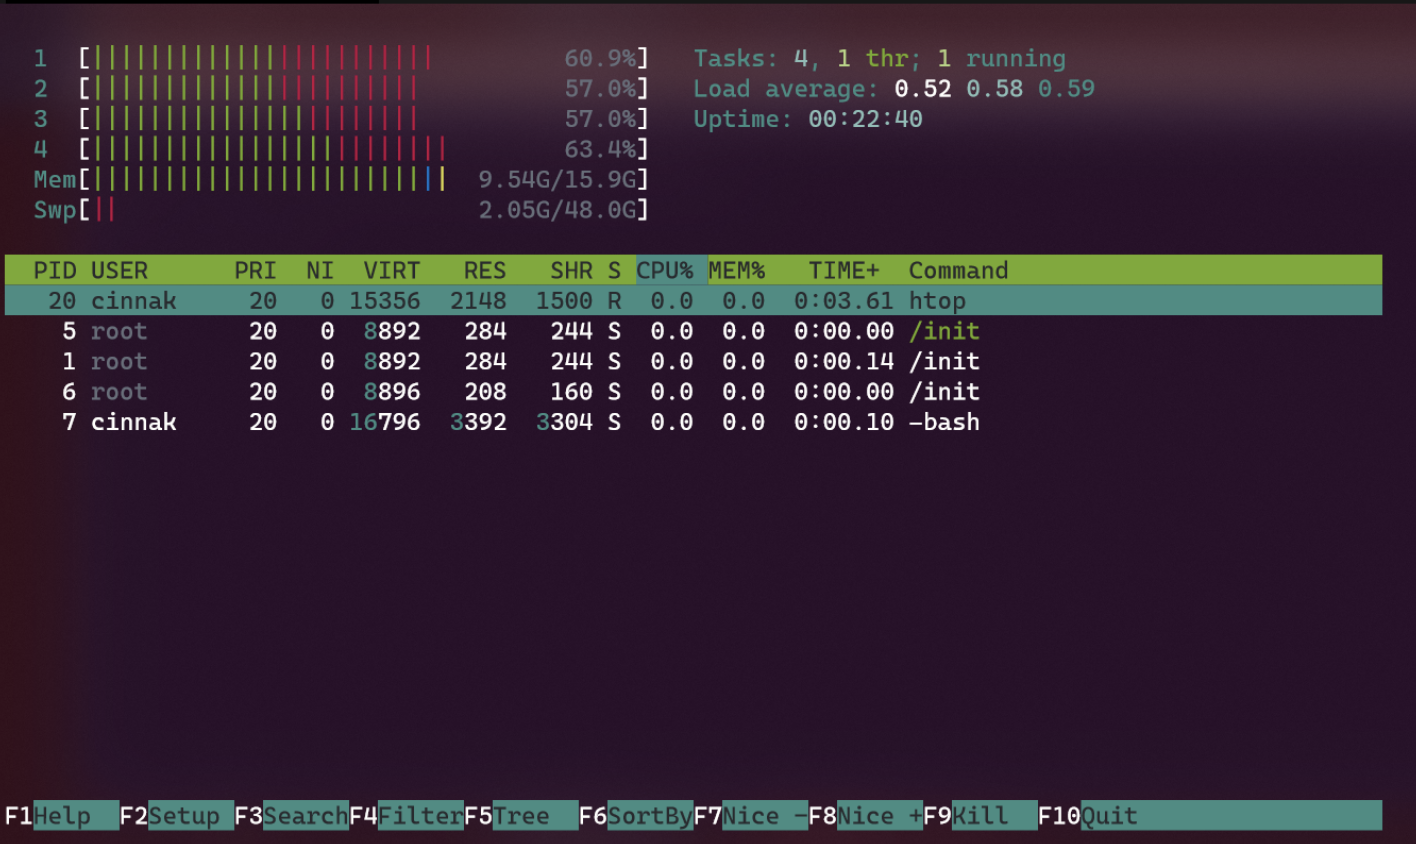The width and height of the screenshot is (1416, 844).
Task: Click the Uptime 00:22:40 line
Action: (x=808, y=119)
